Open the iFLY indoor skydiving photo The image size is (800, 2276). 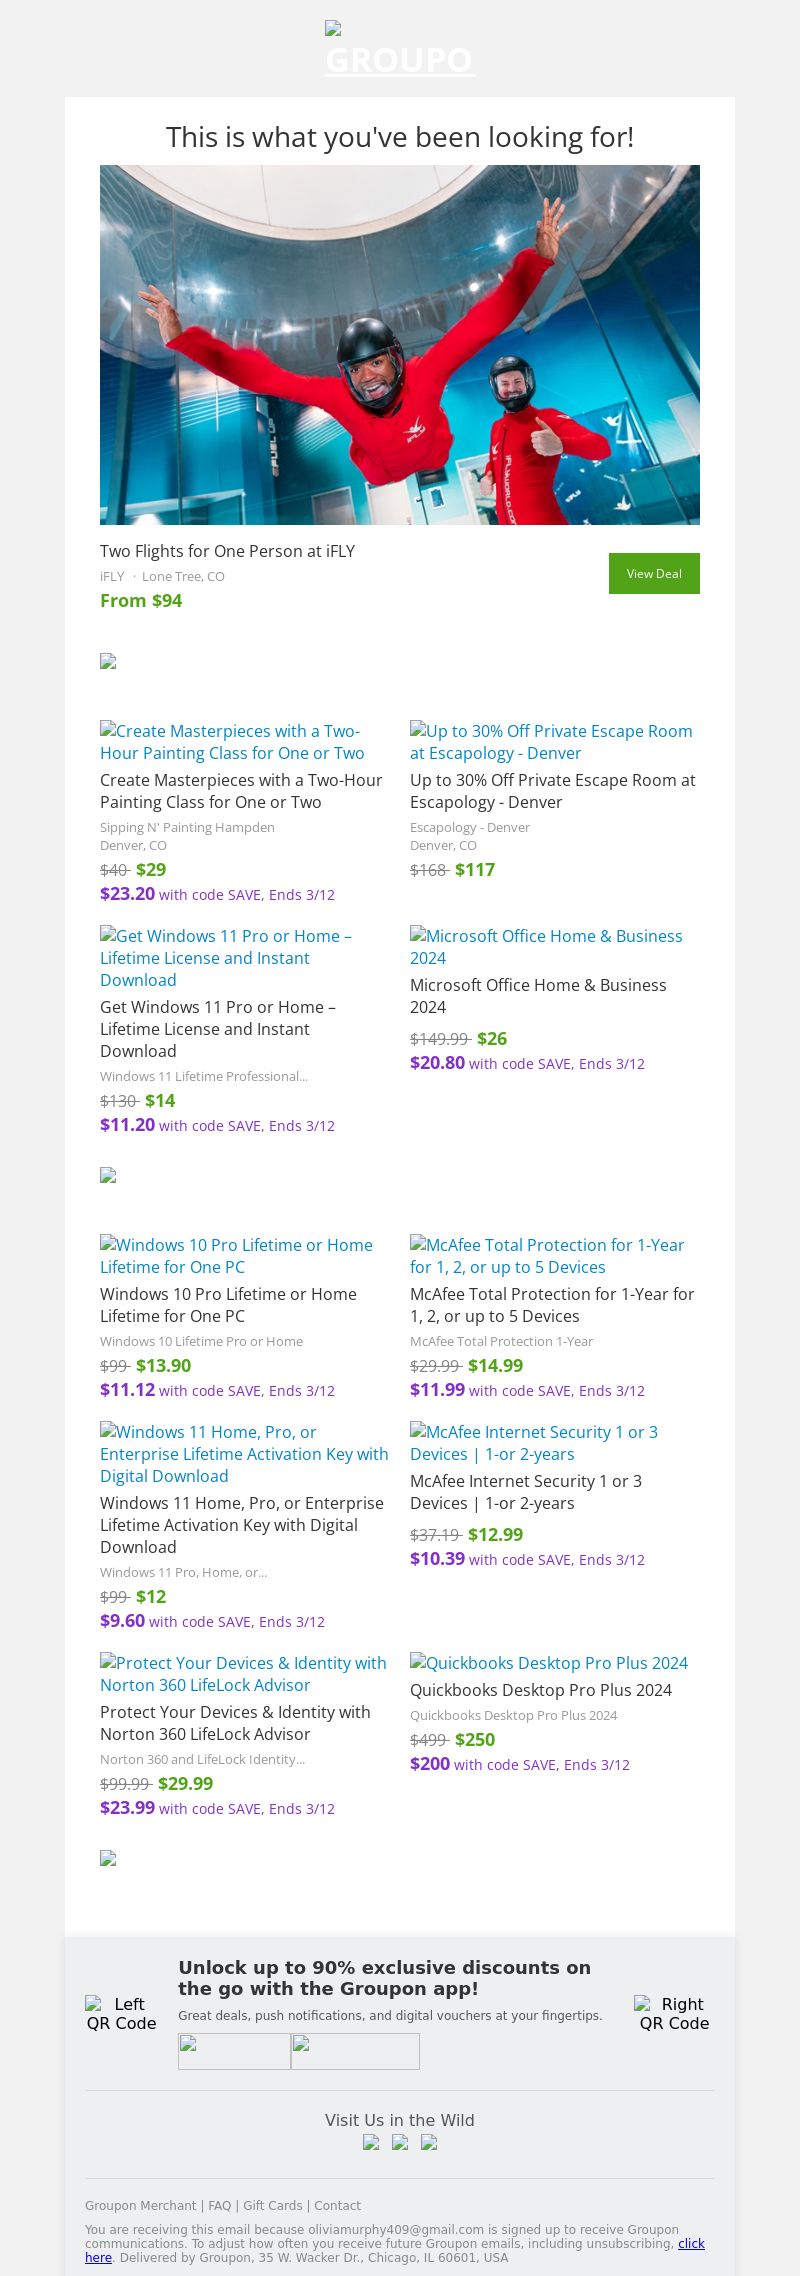[x=400, y=345]
